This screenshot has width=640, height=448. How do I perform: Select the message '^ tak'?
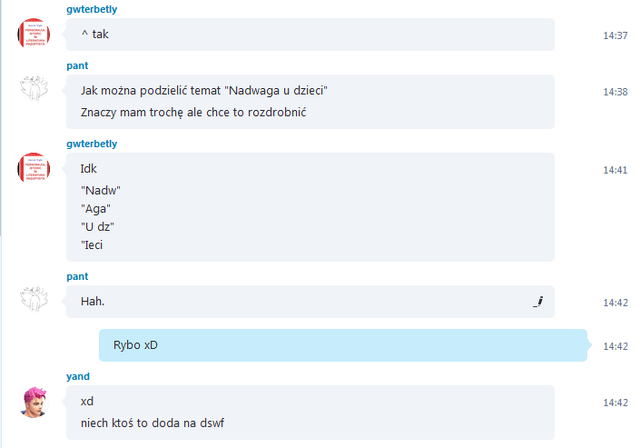tap(95, 34)
